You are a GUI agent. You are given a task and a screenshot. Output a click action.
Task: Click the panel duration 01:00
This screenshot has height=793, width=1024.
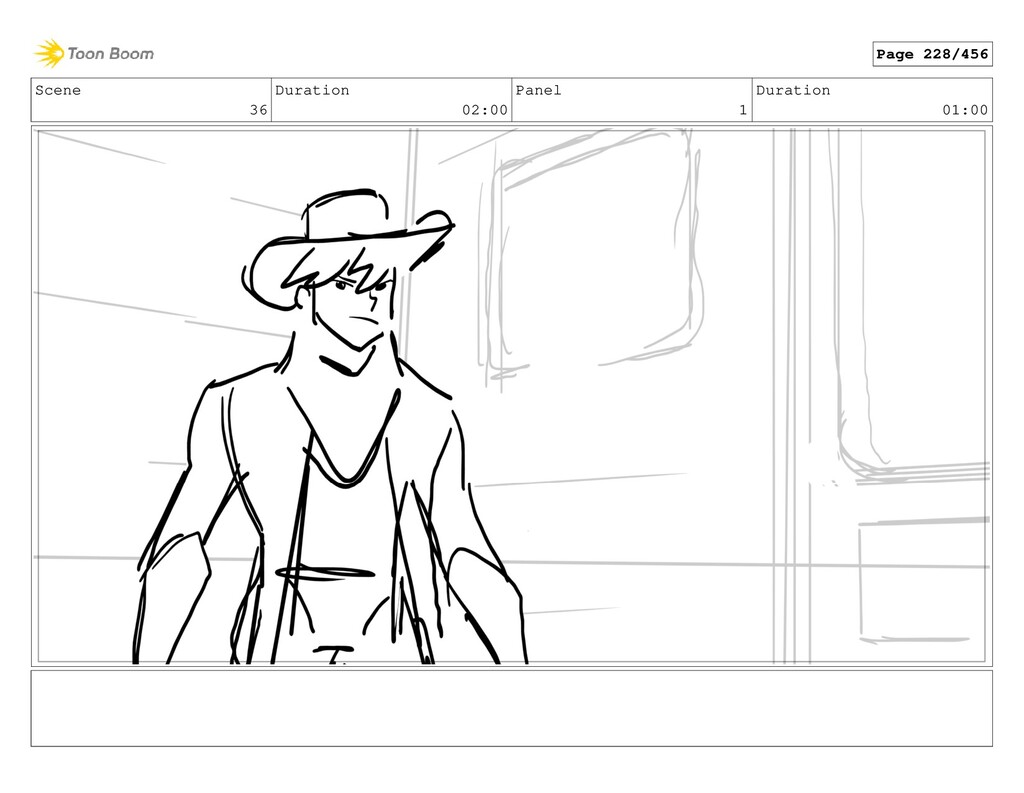(x=965, y=110)
